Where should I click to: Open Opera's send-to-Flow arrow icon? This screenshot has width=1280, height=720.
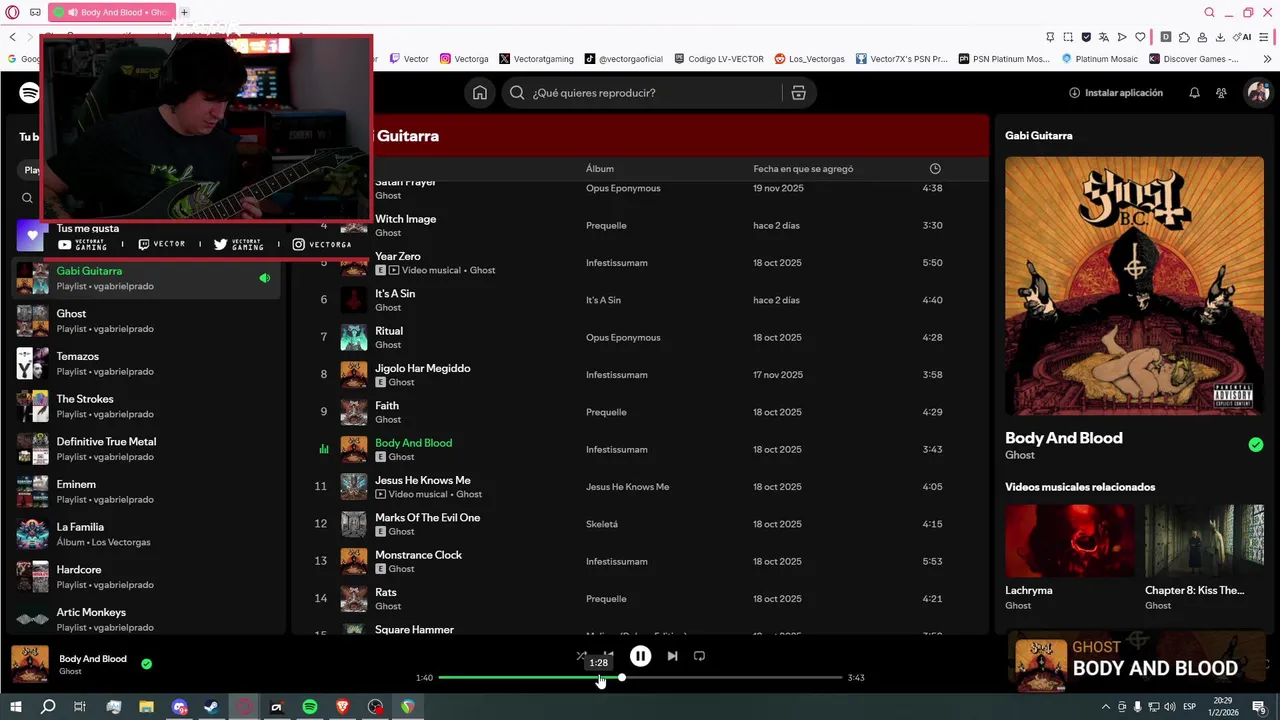point(1122,37)
